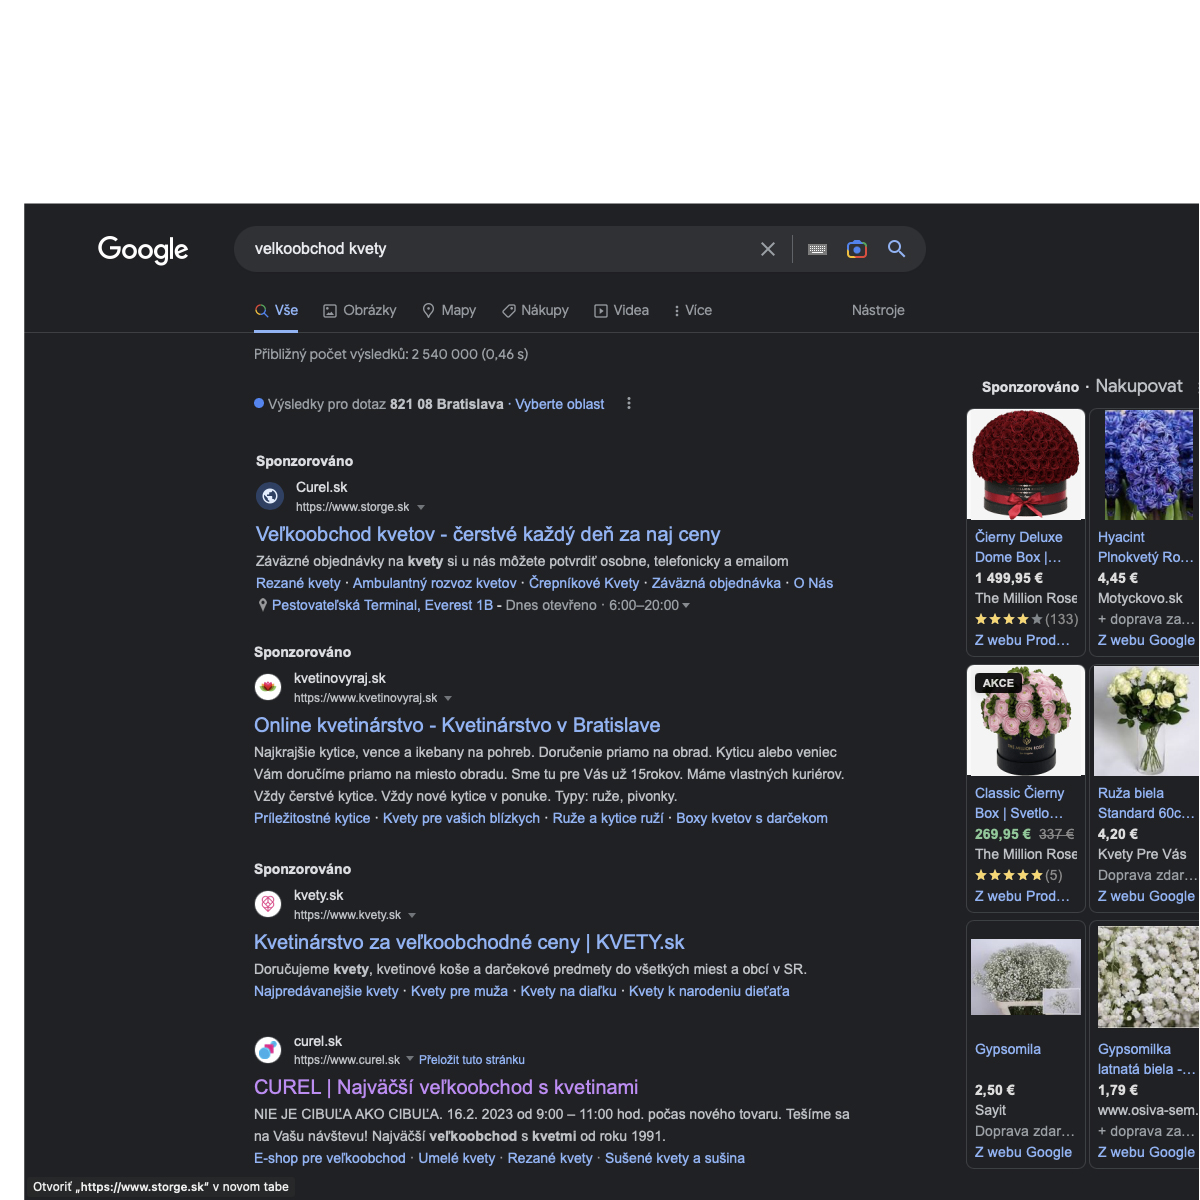Screen dimensions: 1200x1200
Task: Click the Google logo
Action: point(143,249)
